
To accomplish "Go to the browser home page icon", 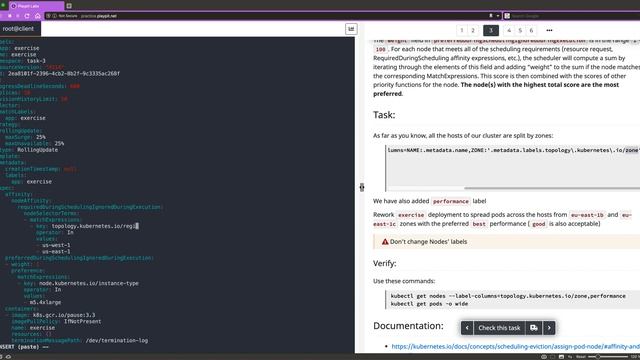I will [38, 16].
